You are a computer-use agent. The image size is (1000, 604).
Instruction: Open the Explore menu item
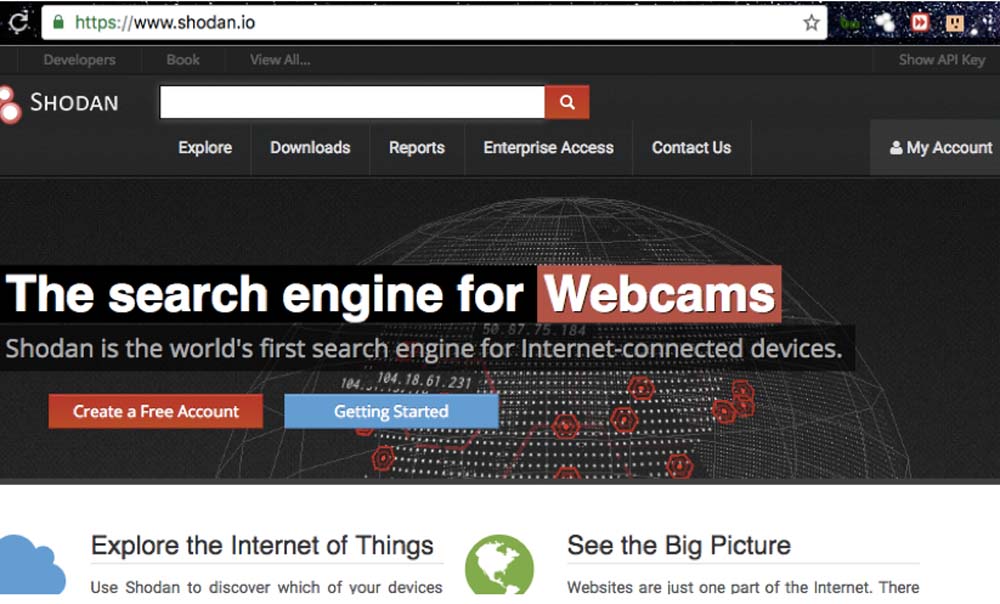205,147
